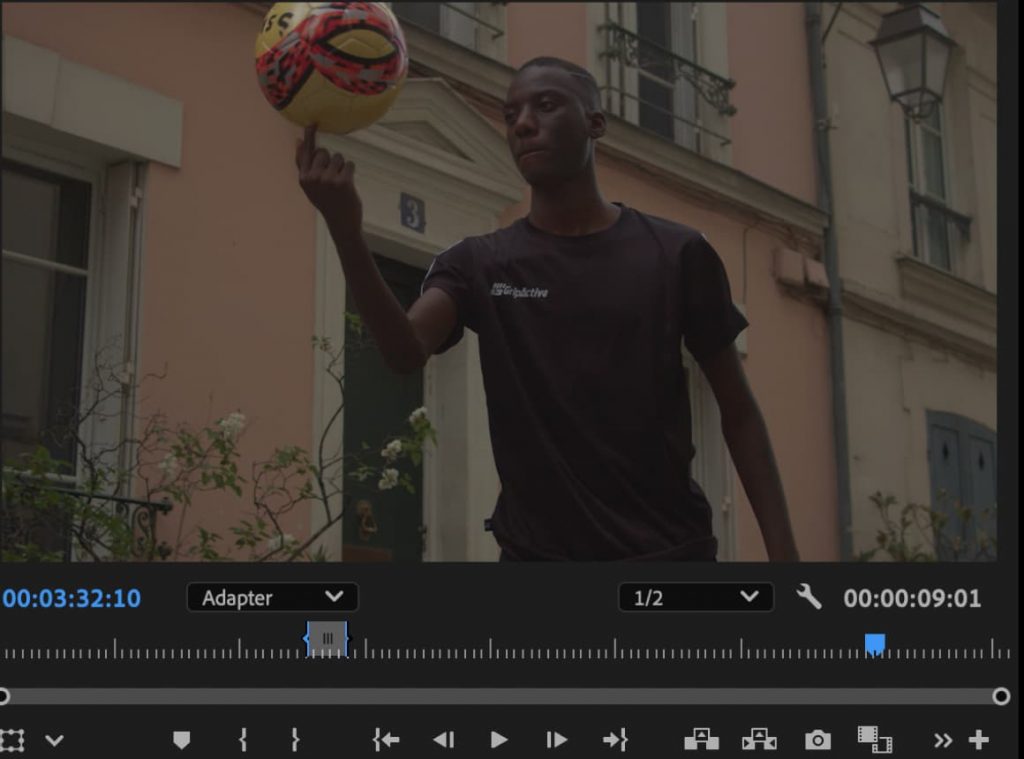Click the Add Marker icon

pos(181,740)
